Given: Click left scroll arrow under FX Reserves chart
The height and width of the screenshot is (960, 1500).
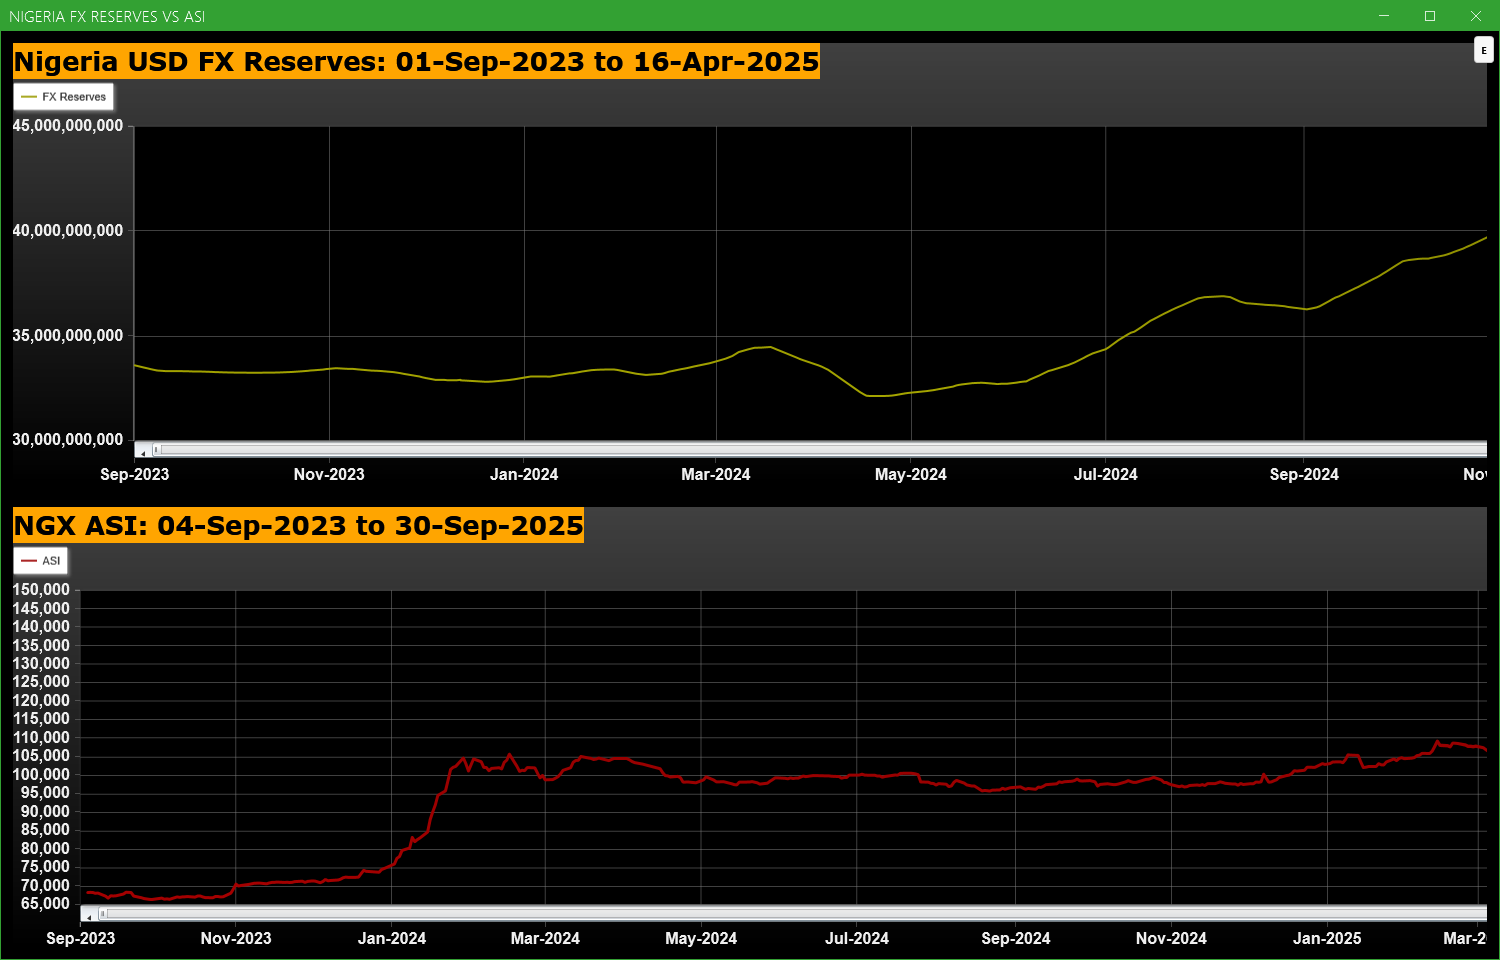Looking at the screenshot, I should pyautogui.click(x=143, y=451).
